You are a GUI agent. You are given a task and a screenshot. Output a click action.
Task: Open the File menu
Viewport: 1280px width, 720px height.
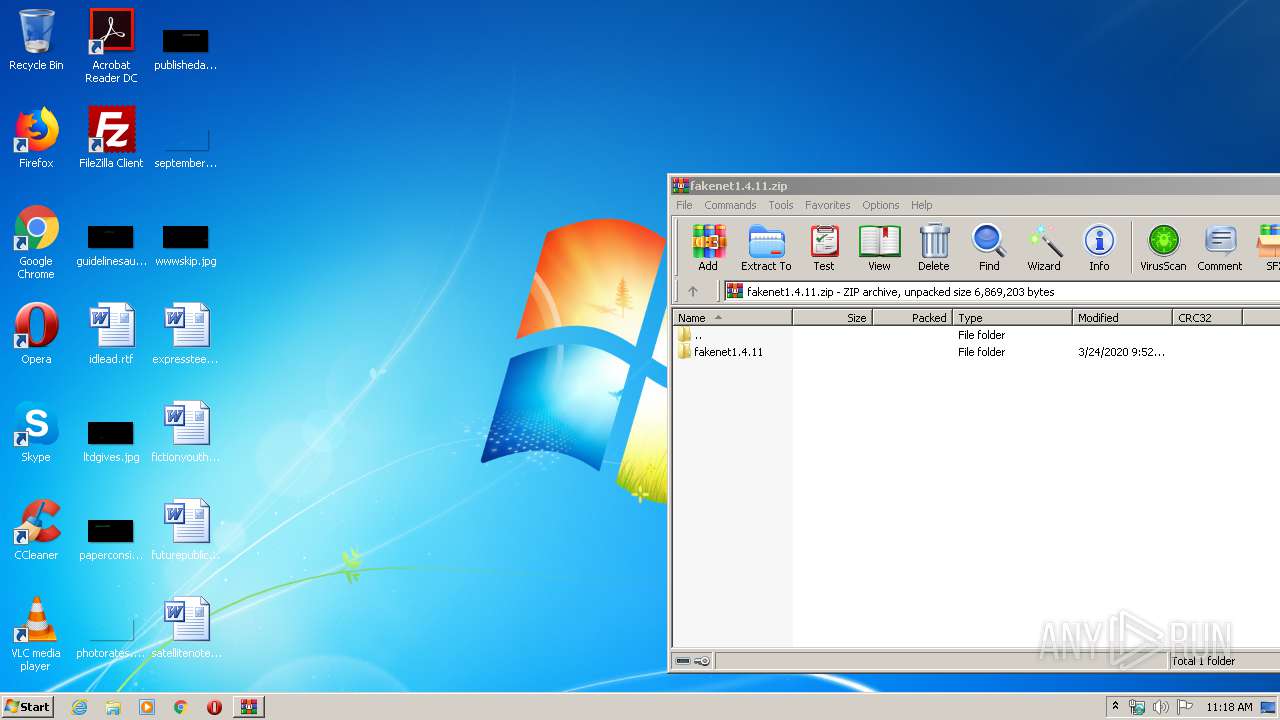pyautogui.click(x=684, y=205)
